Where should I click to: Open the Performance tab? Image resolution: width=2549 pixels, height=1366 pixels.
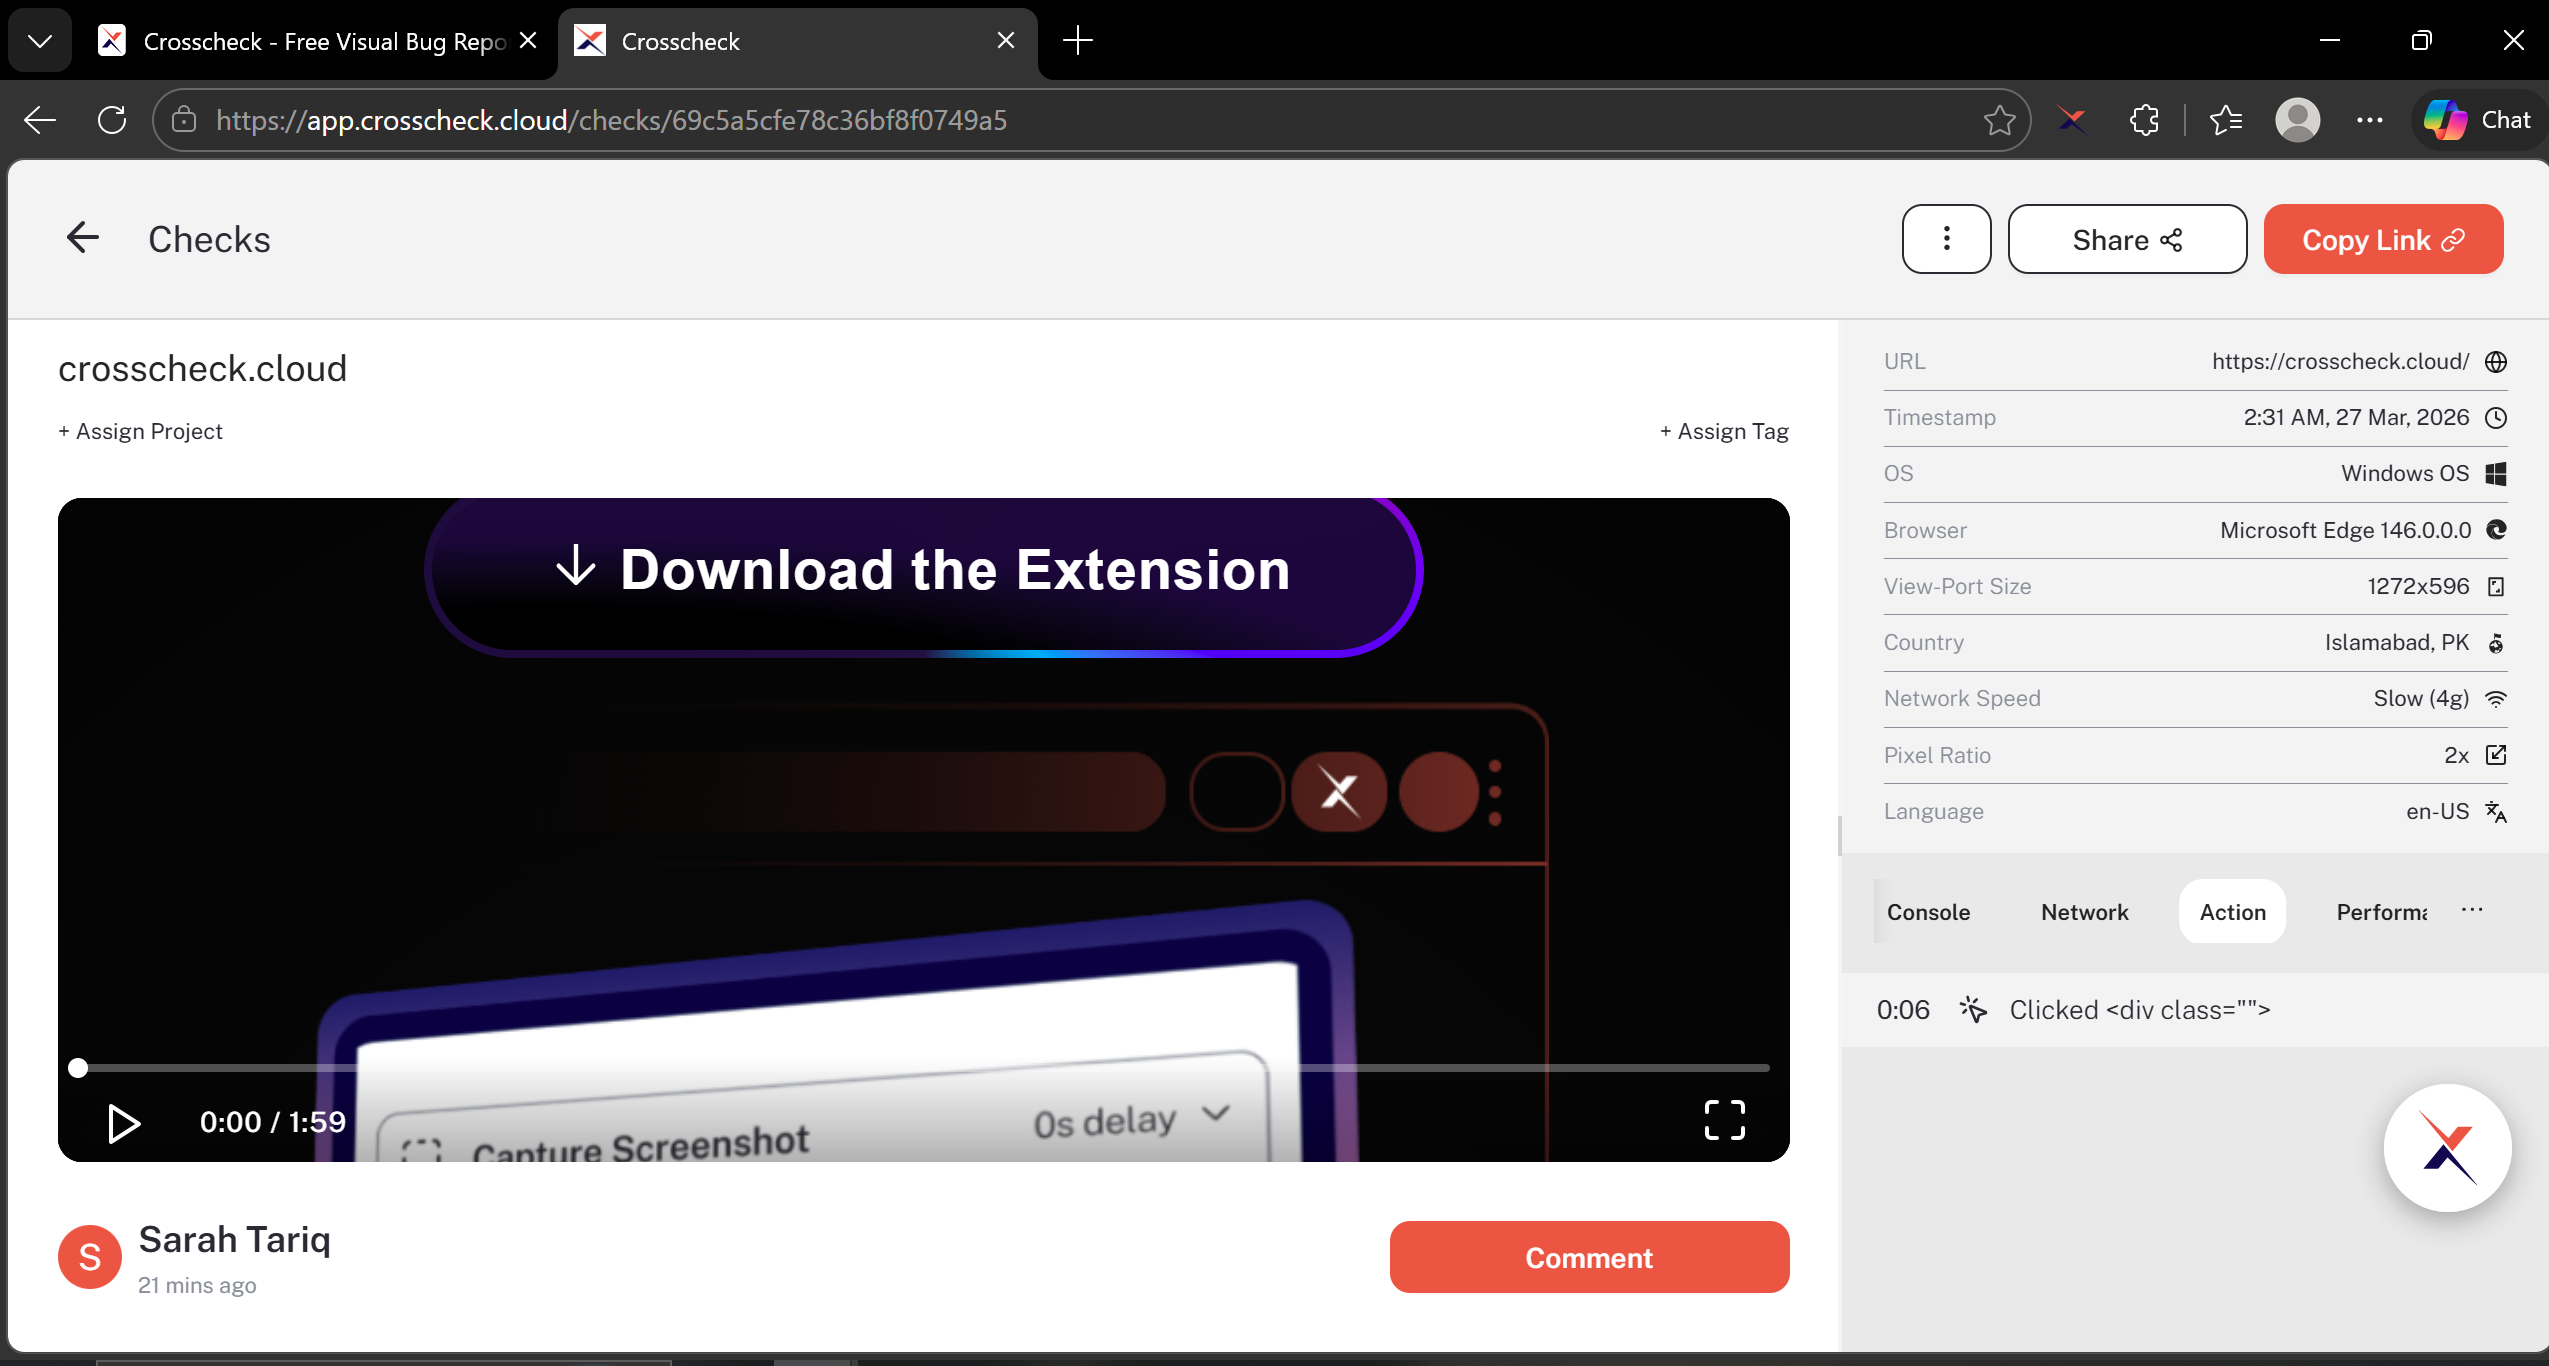click(2380, 912)
